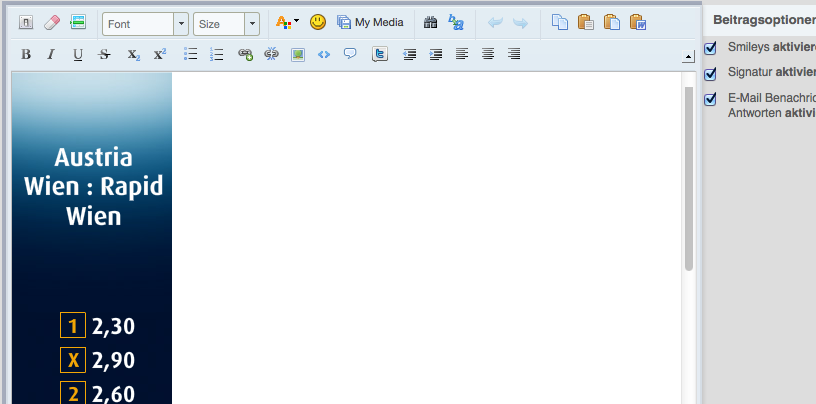Click the Remove Format eraser icon
This screenshot has width=816, height=404.
pos(52,22)
